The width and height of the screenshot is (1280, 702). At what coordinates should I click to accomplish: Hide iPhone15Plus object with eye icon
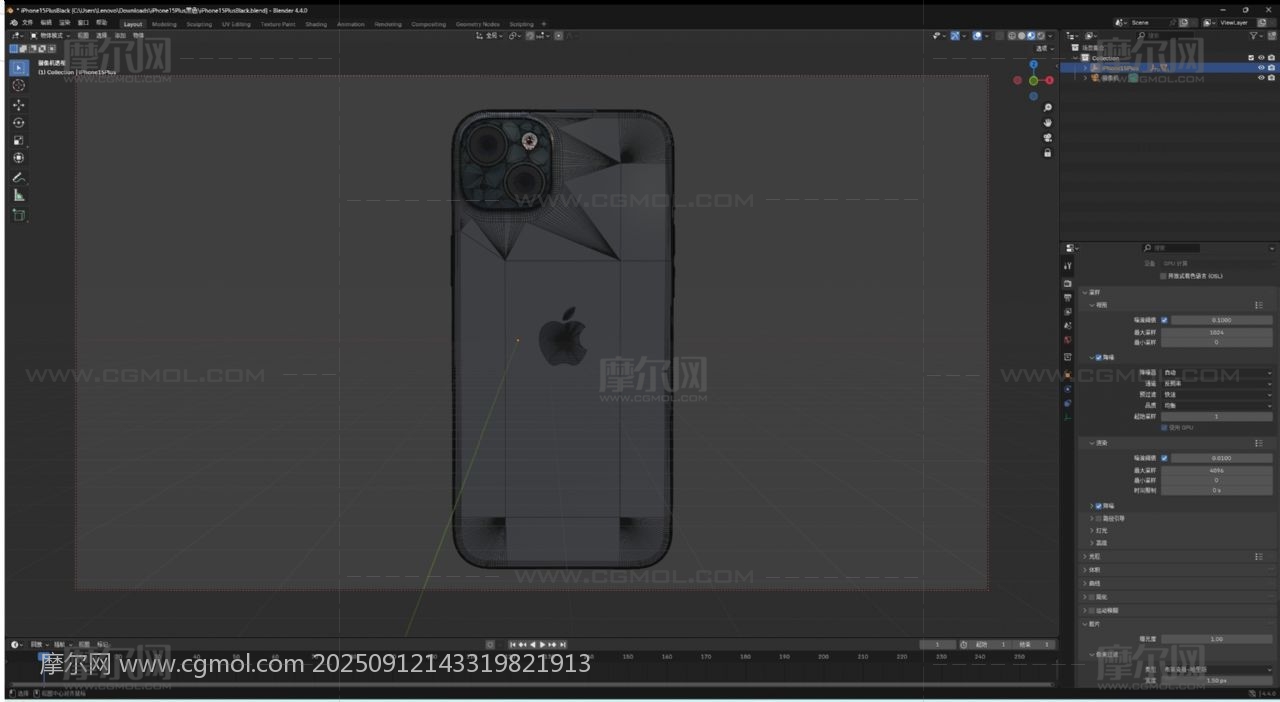click(1261, 68)
